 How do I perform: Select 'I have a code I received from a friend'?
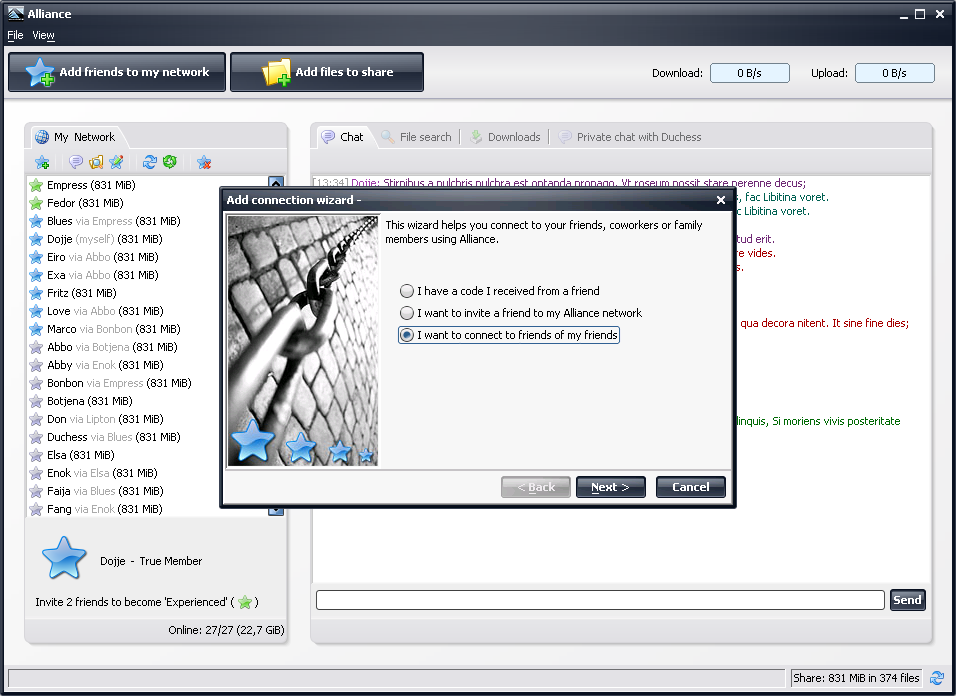(x=500, y=291)
